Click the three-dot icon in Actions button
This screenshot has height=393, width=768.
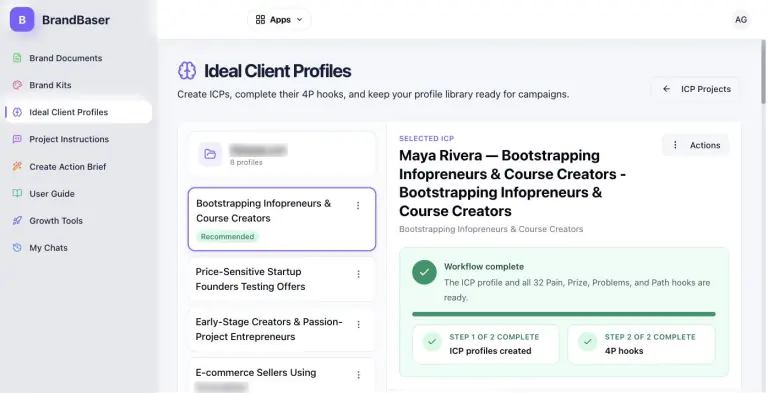[x=675, y=145]
